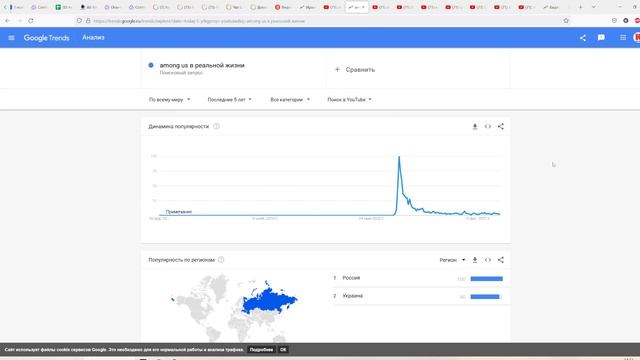Image resolution: width=640 pixels, height=360 pixels.
Task: Click Подробнее in the cookie banner
Action: (x=261, y=350)
